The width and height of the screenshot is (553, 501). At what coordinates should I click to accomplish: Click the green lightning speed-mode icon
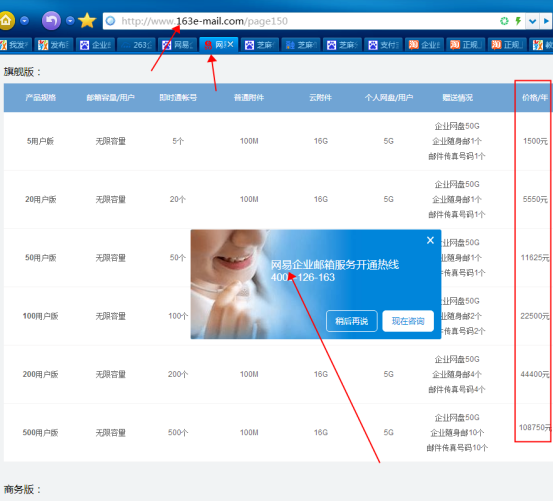click(518, 21)
